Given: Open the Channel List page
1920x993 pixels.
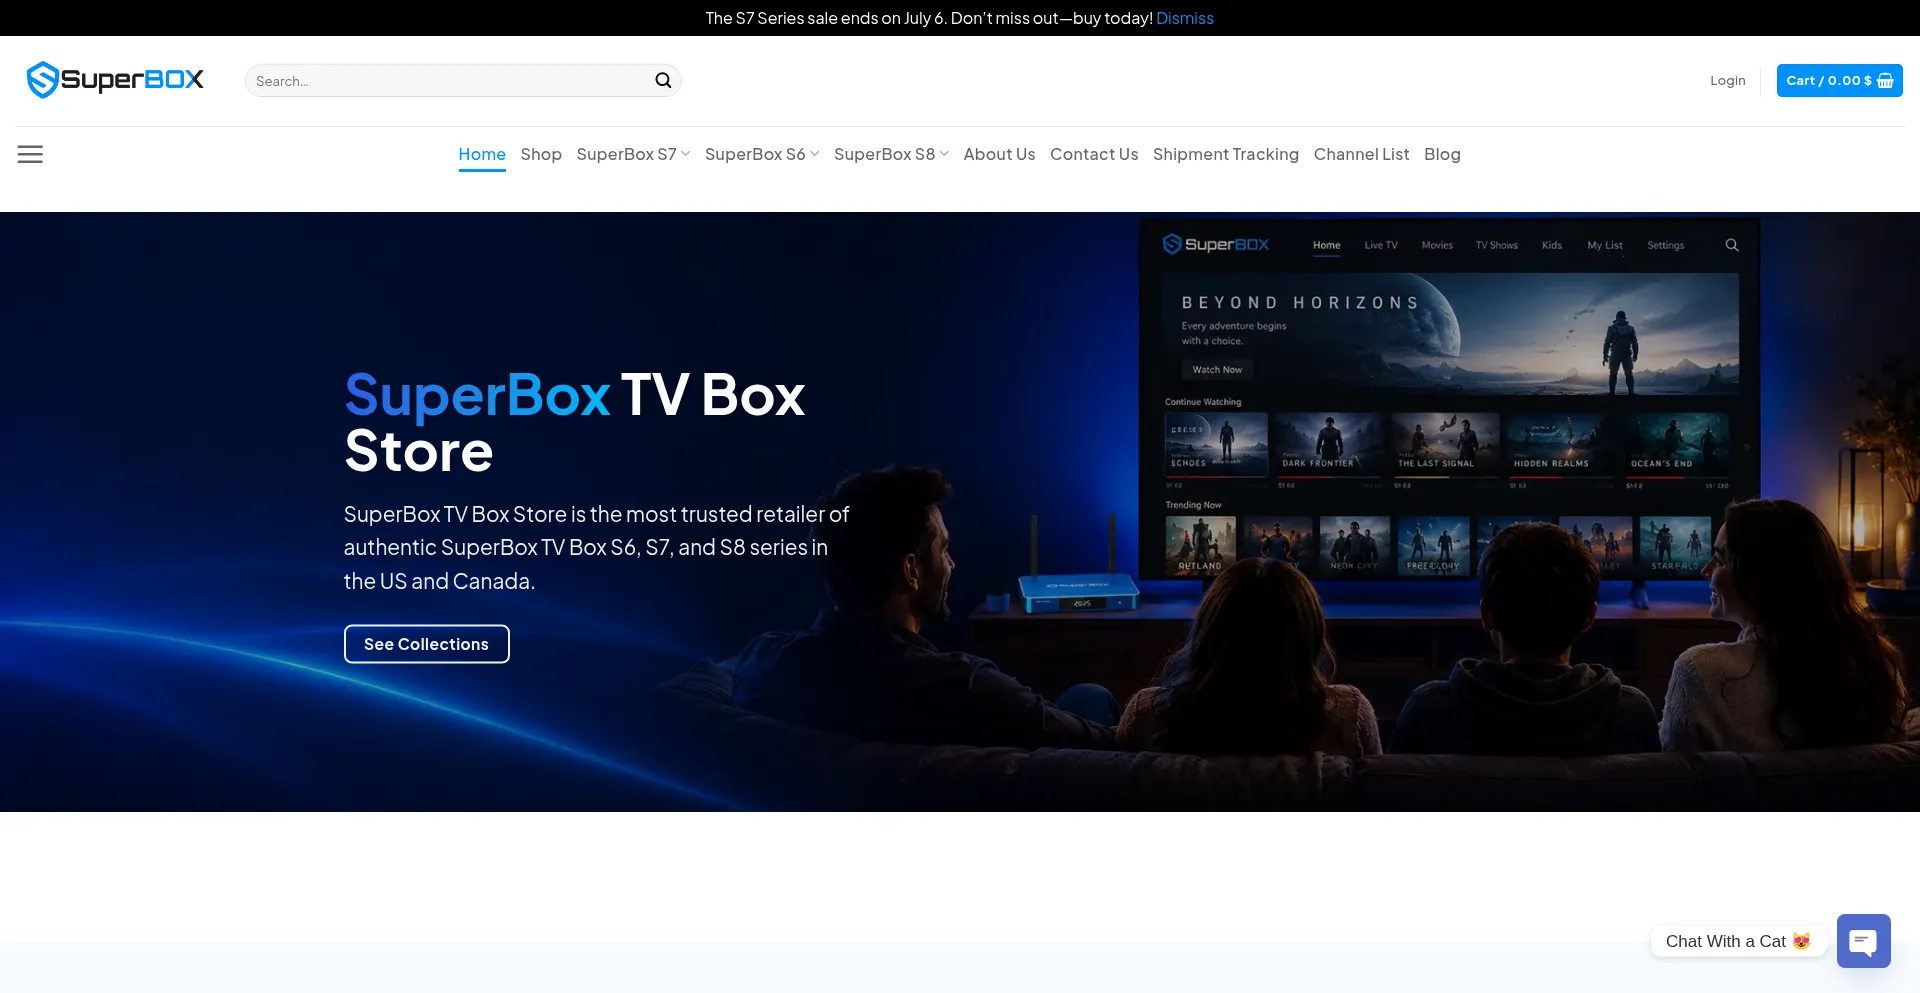Looking at the screenshot, I should point(1361,154).
